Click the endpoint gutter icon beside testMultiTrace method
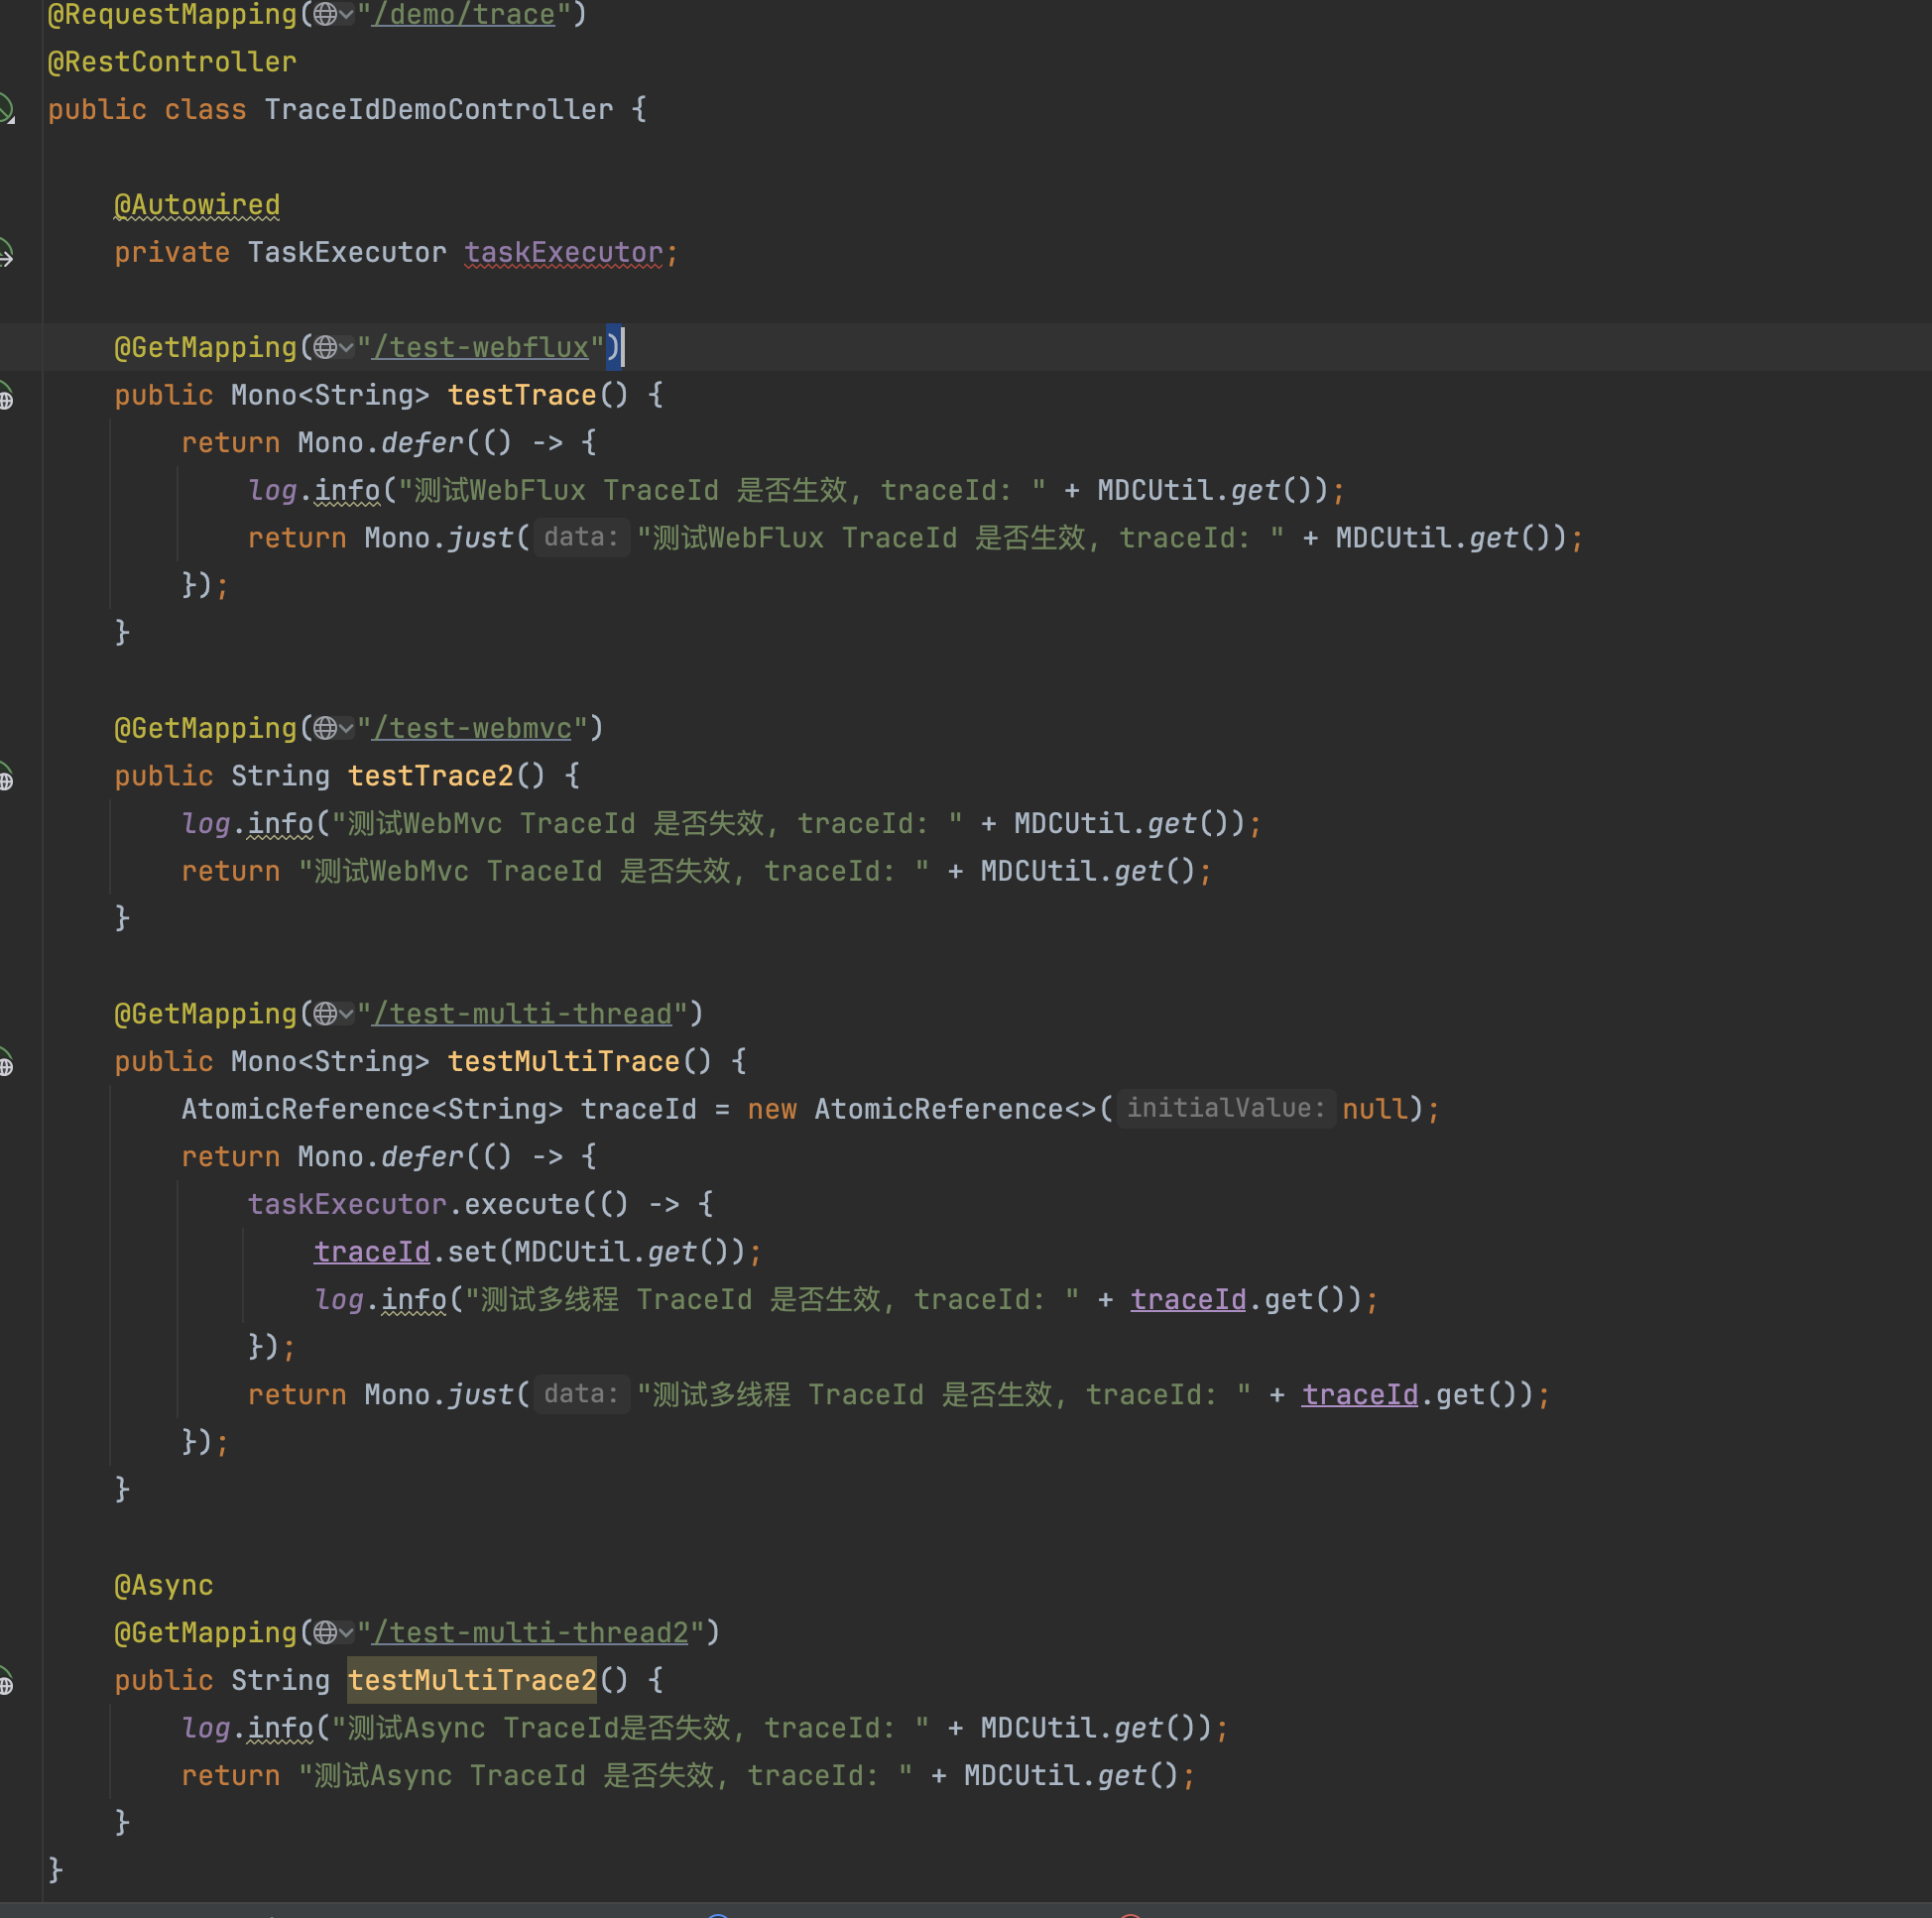 click(x=7, y=1062)
